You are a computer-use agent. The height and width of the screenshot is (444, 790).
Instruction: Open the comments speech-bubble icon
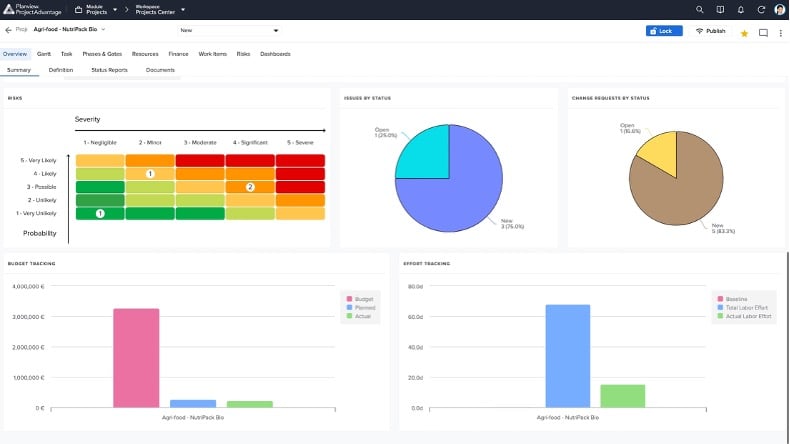(763, 32)
